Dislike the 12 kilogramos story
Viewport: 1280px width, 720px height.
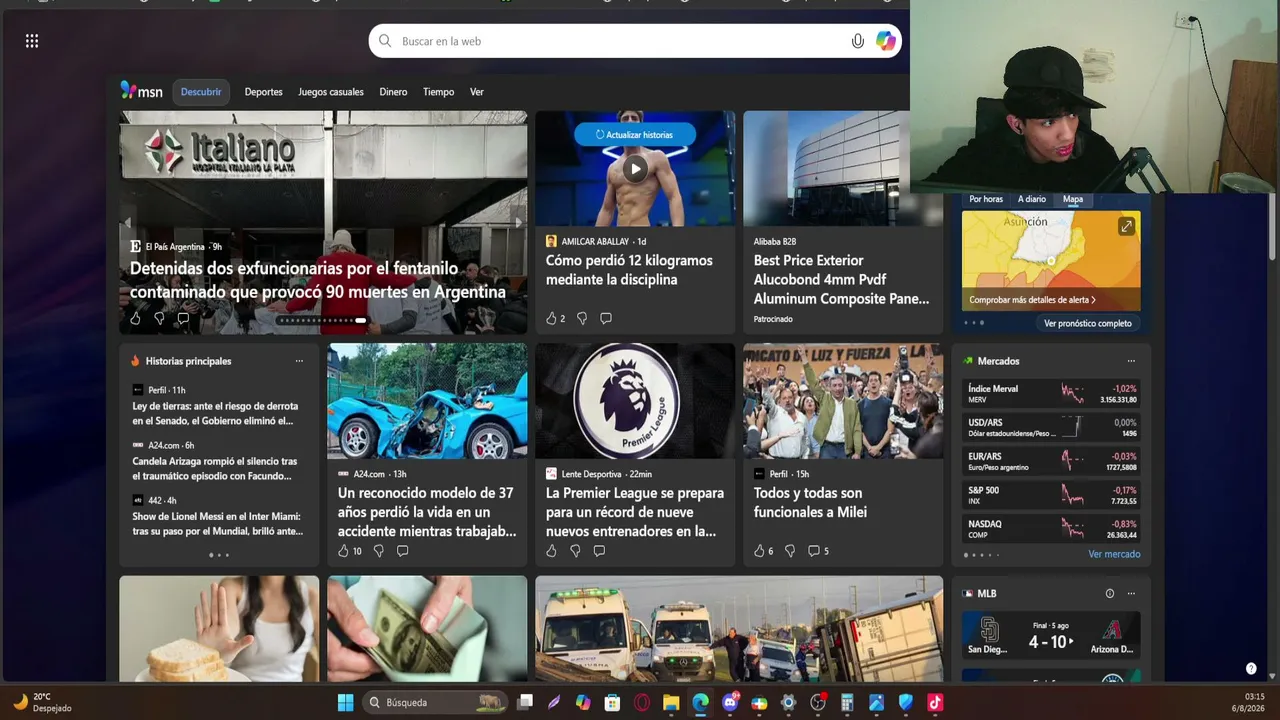582,318
